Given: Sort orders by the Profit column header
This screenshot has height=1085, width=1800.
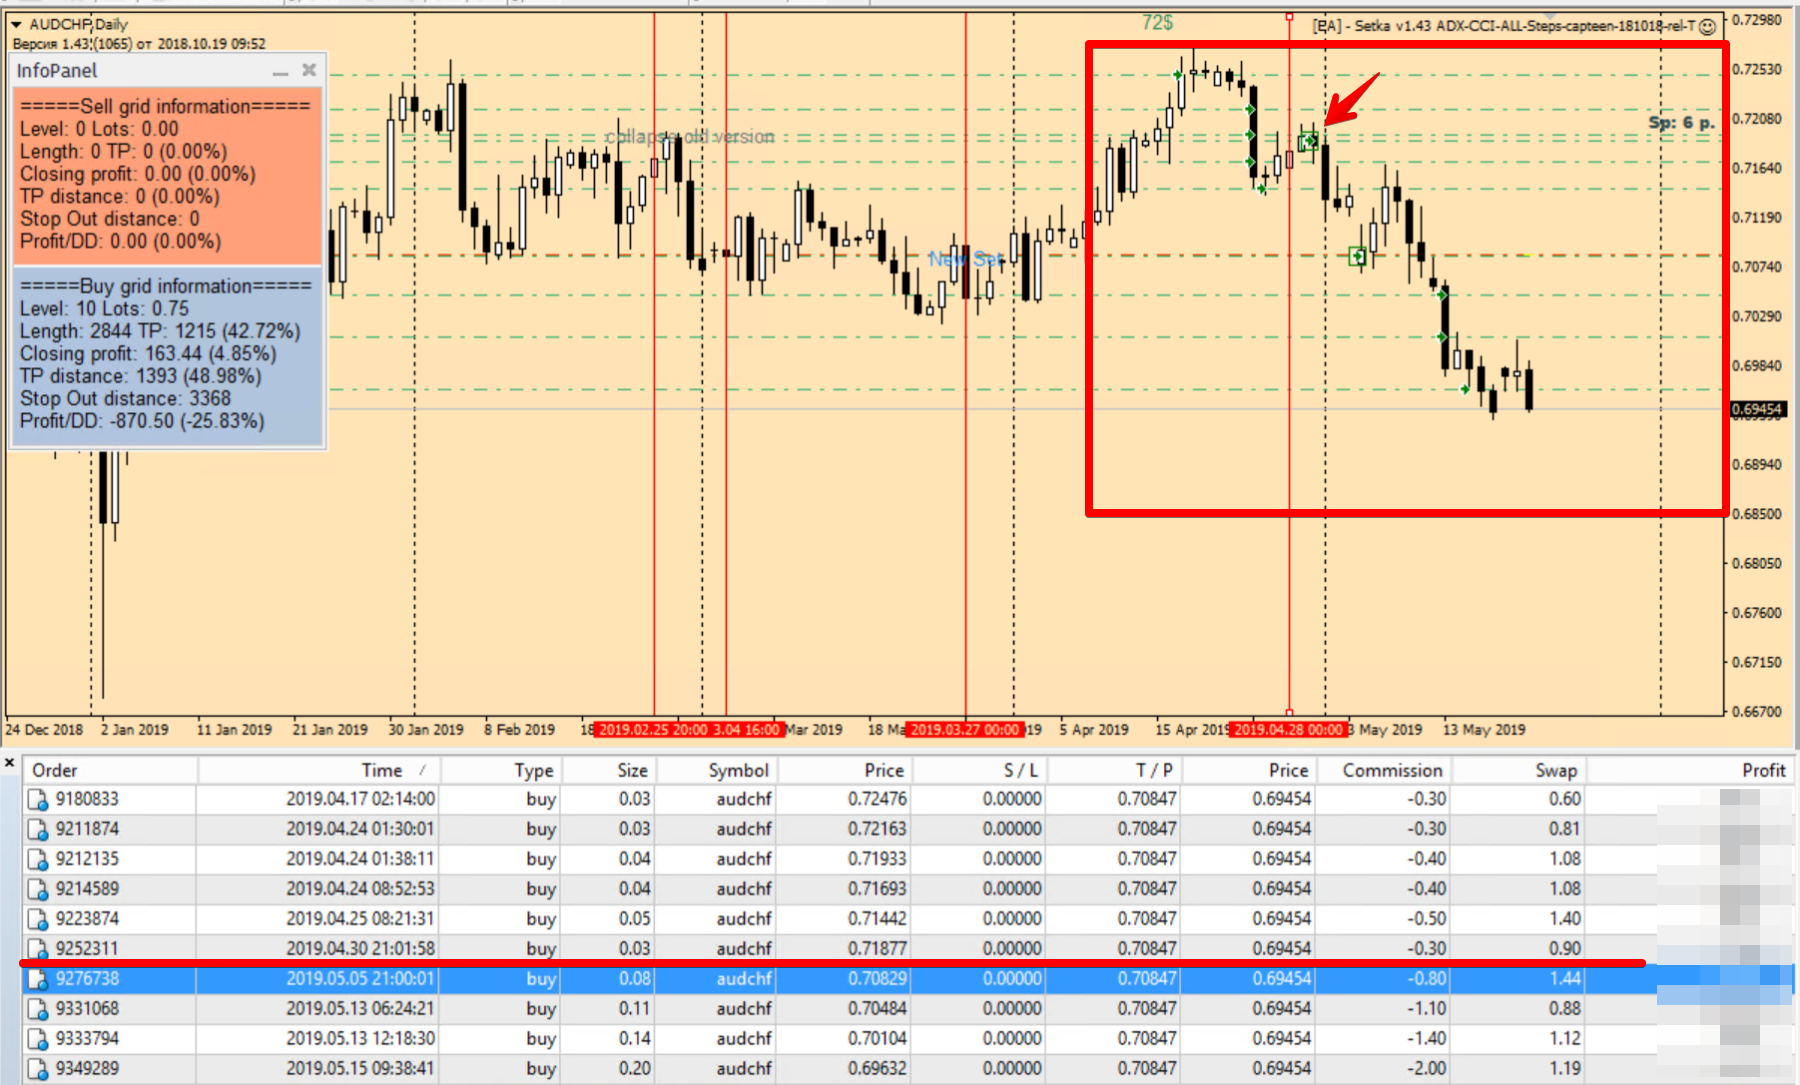Looking at the screenshot, I should [x=1690, y=770].
